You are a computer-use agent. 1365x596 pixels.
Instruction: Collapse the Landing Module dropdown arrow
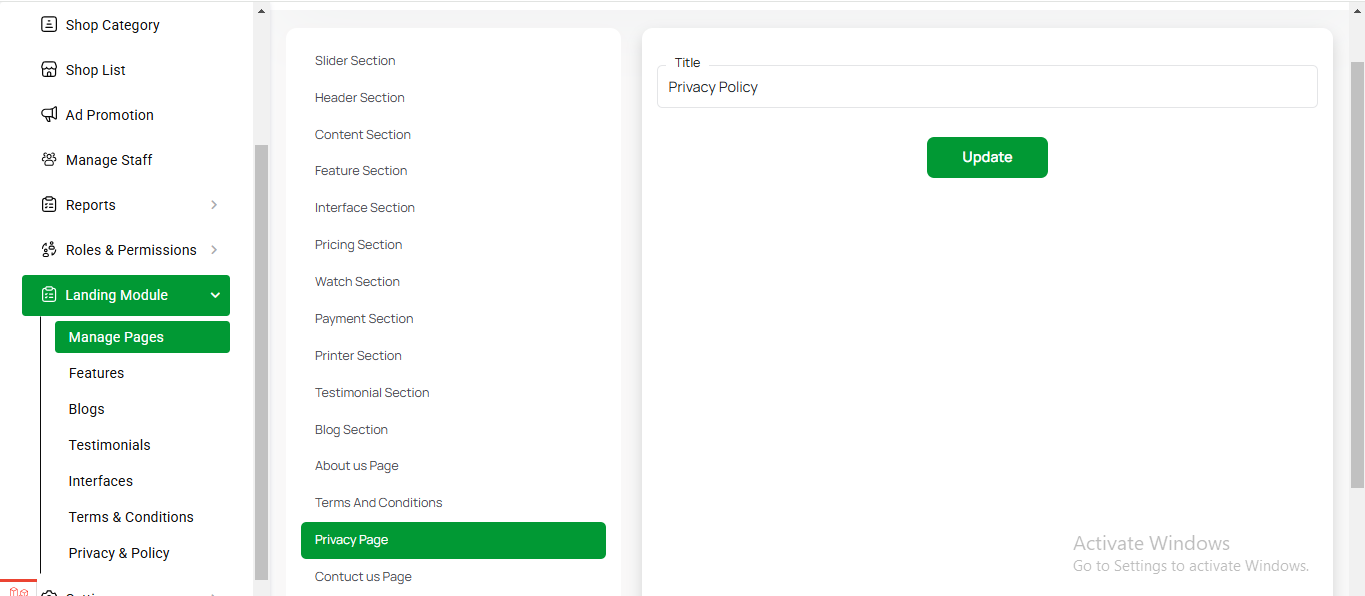click(x=215, y=295)
